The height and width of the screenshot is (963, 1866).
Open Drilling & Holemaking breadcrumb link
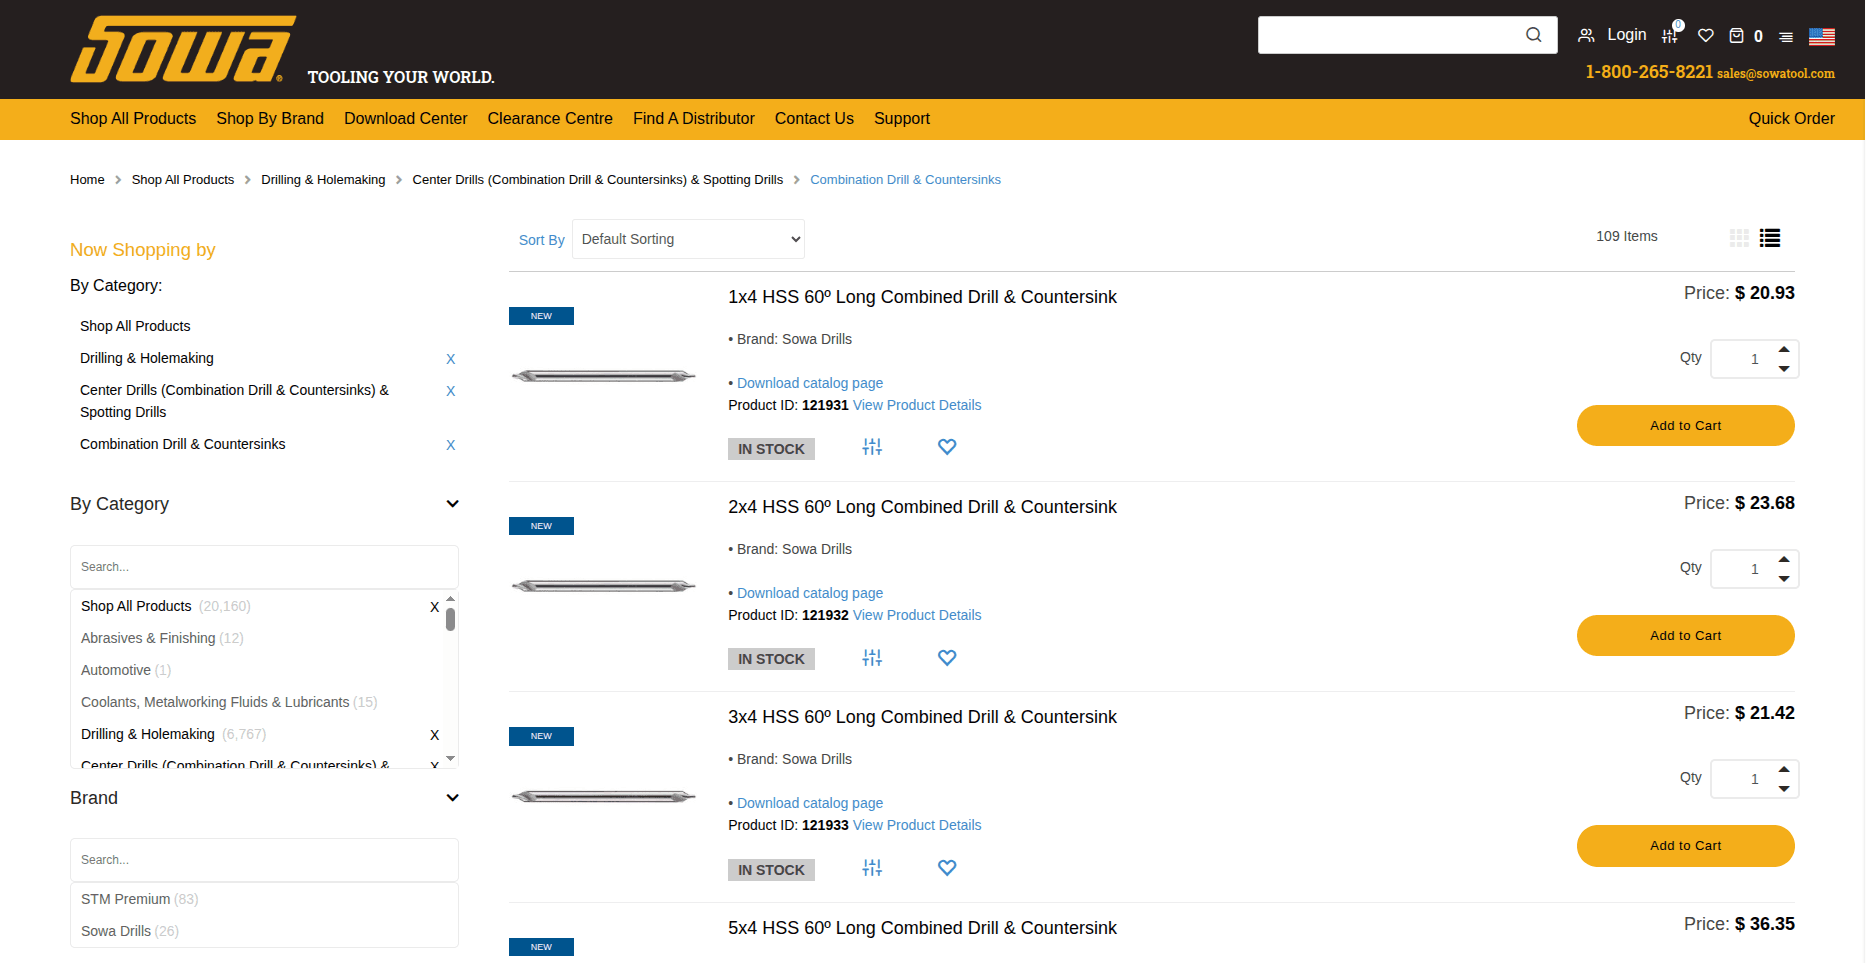323,180
